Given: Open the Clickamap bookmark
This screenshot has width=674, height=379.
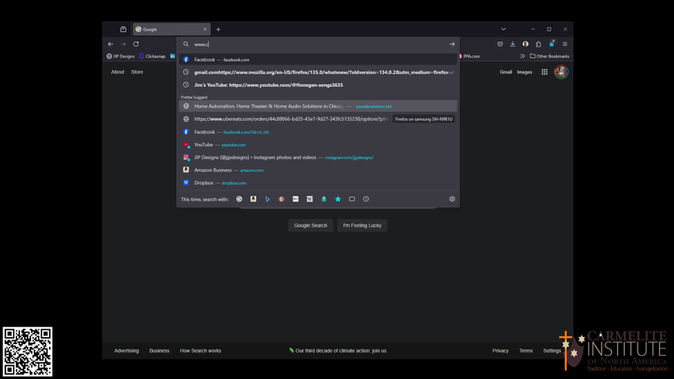Looking at the screenshot, I should pyautogui.click(x=152, y=56).
